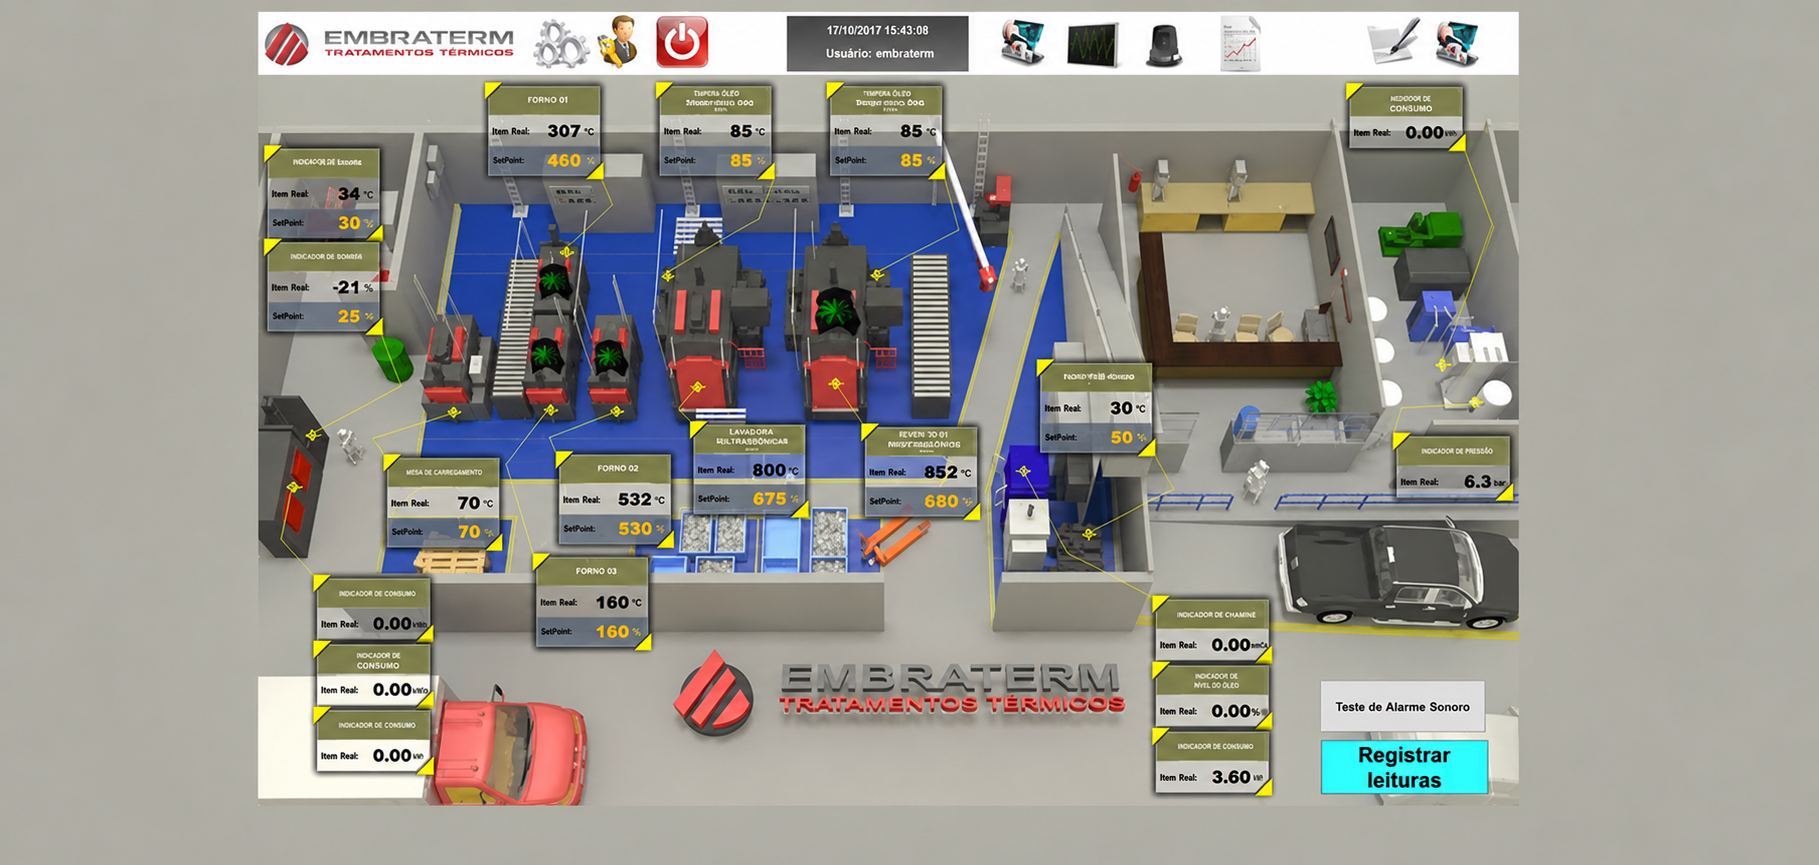Image resolution: width=1819 pixels, height=865 pixels.
Task: Click the Item Real value 34 °C
Action: point(355,194)
